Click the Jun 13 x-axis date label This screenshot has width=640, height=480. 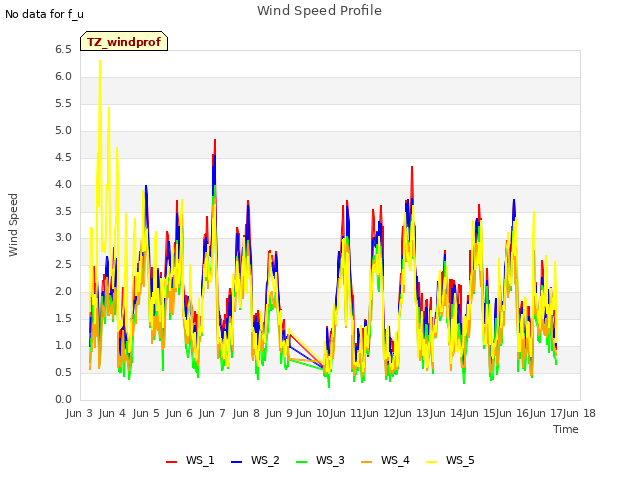[412, 413]
